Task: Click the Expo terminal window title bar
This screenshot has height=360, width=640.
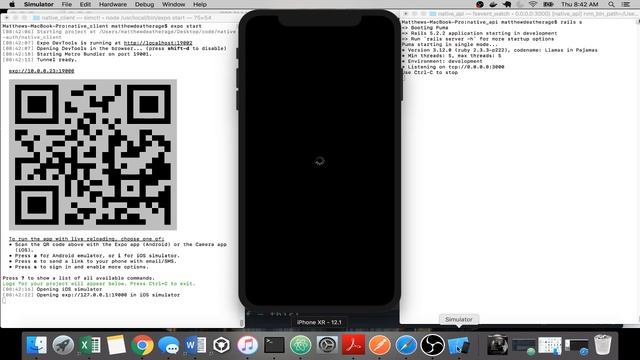Action: coord(122,18)
